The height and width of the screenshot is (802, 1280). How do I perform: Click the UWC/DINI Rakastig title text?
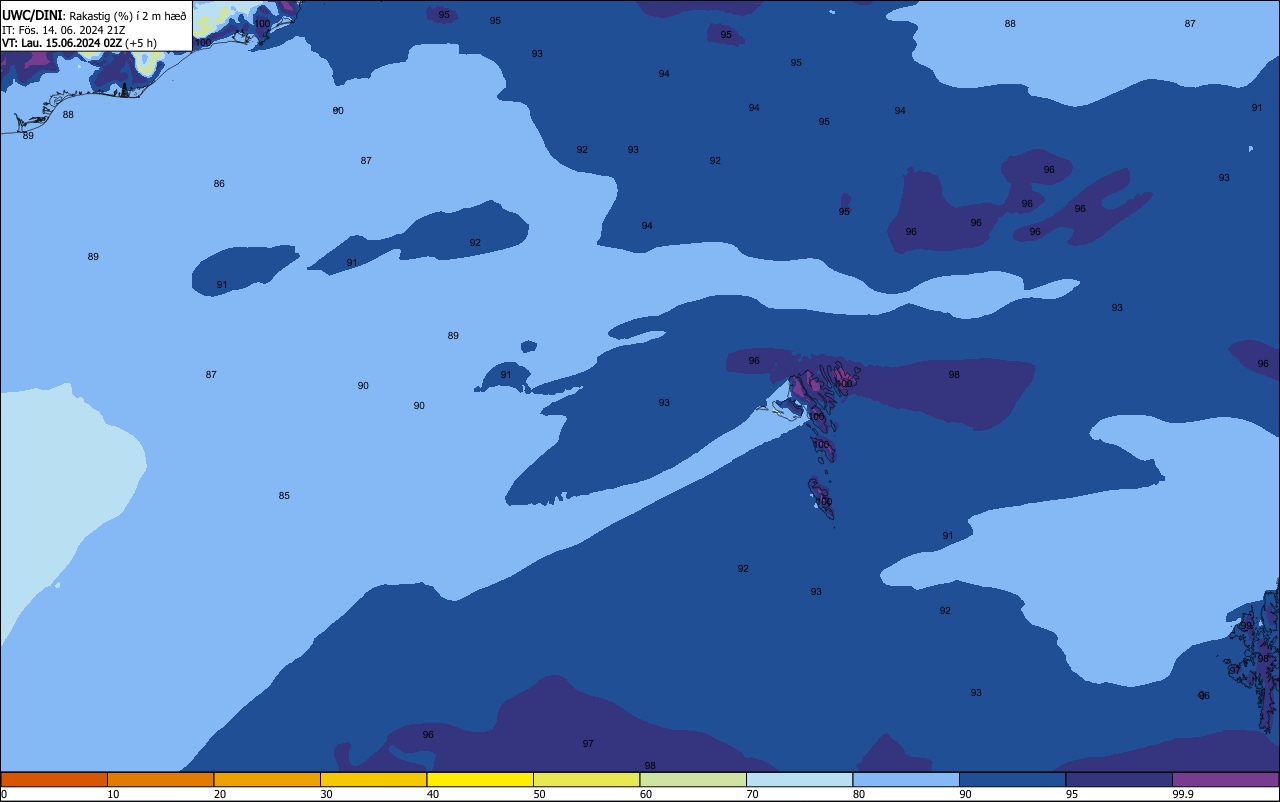pos(94,15)
